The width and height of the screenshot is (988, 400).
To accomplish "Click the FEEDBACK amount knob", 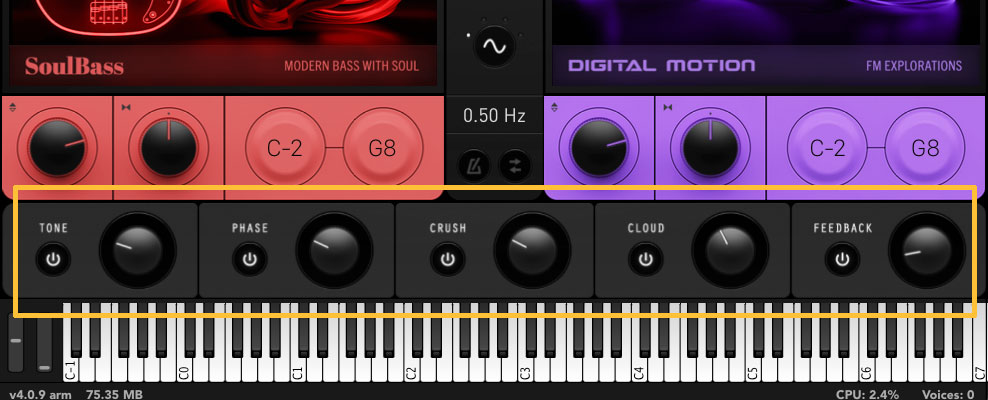I will tap(927, 250).
